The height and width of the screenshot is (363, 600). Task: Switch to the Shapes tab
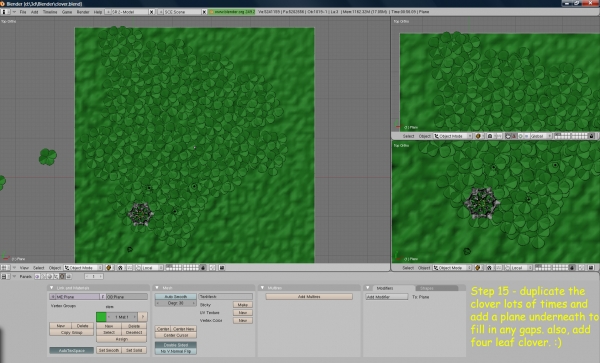[x=436, y=288]
